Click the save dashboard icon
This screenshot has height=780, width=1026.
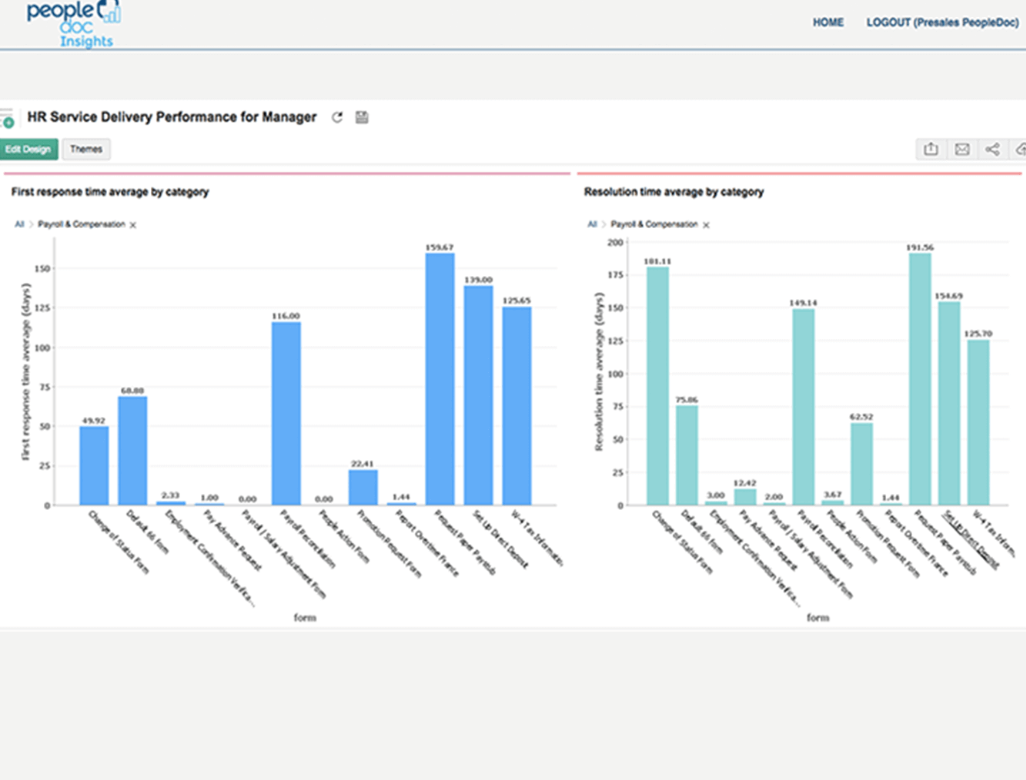pyautogui.click(x=362, y=118)
